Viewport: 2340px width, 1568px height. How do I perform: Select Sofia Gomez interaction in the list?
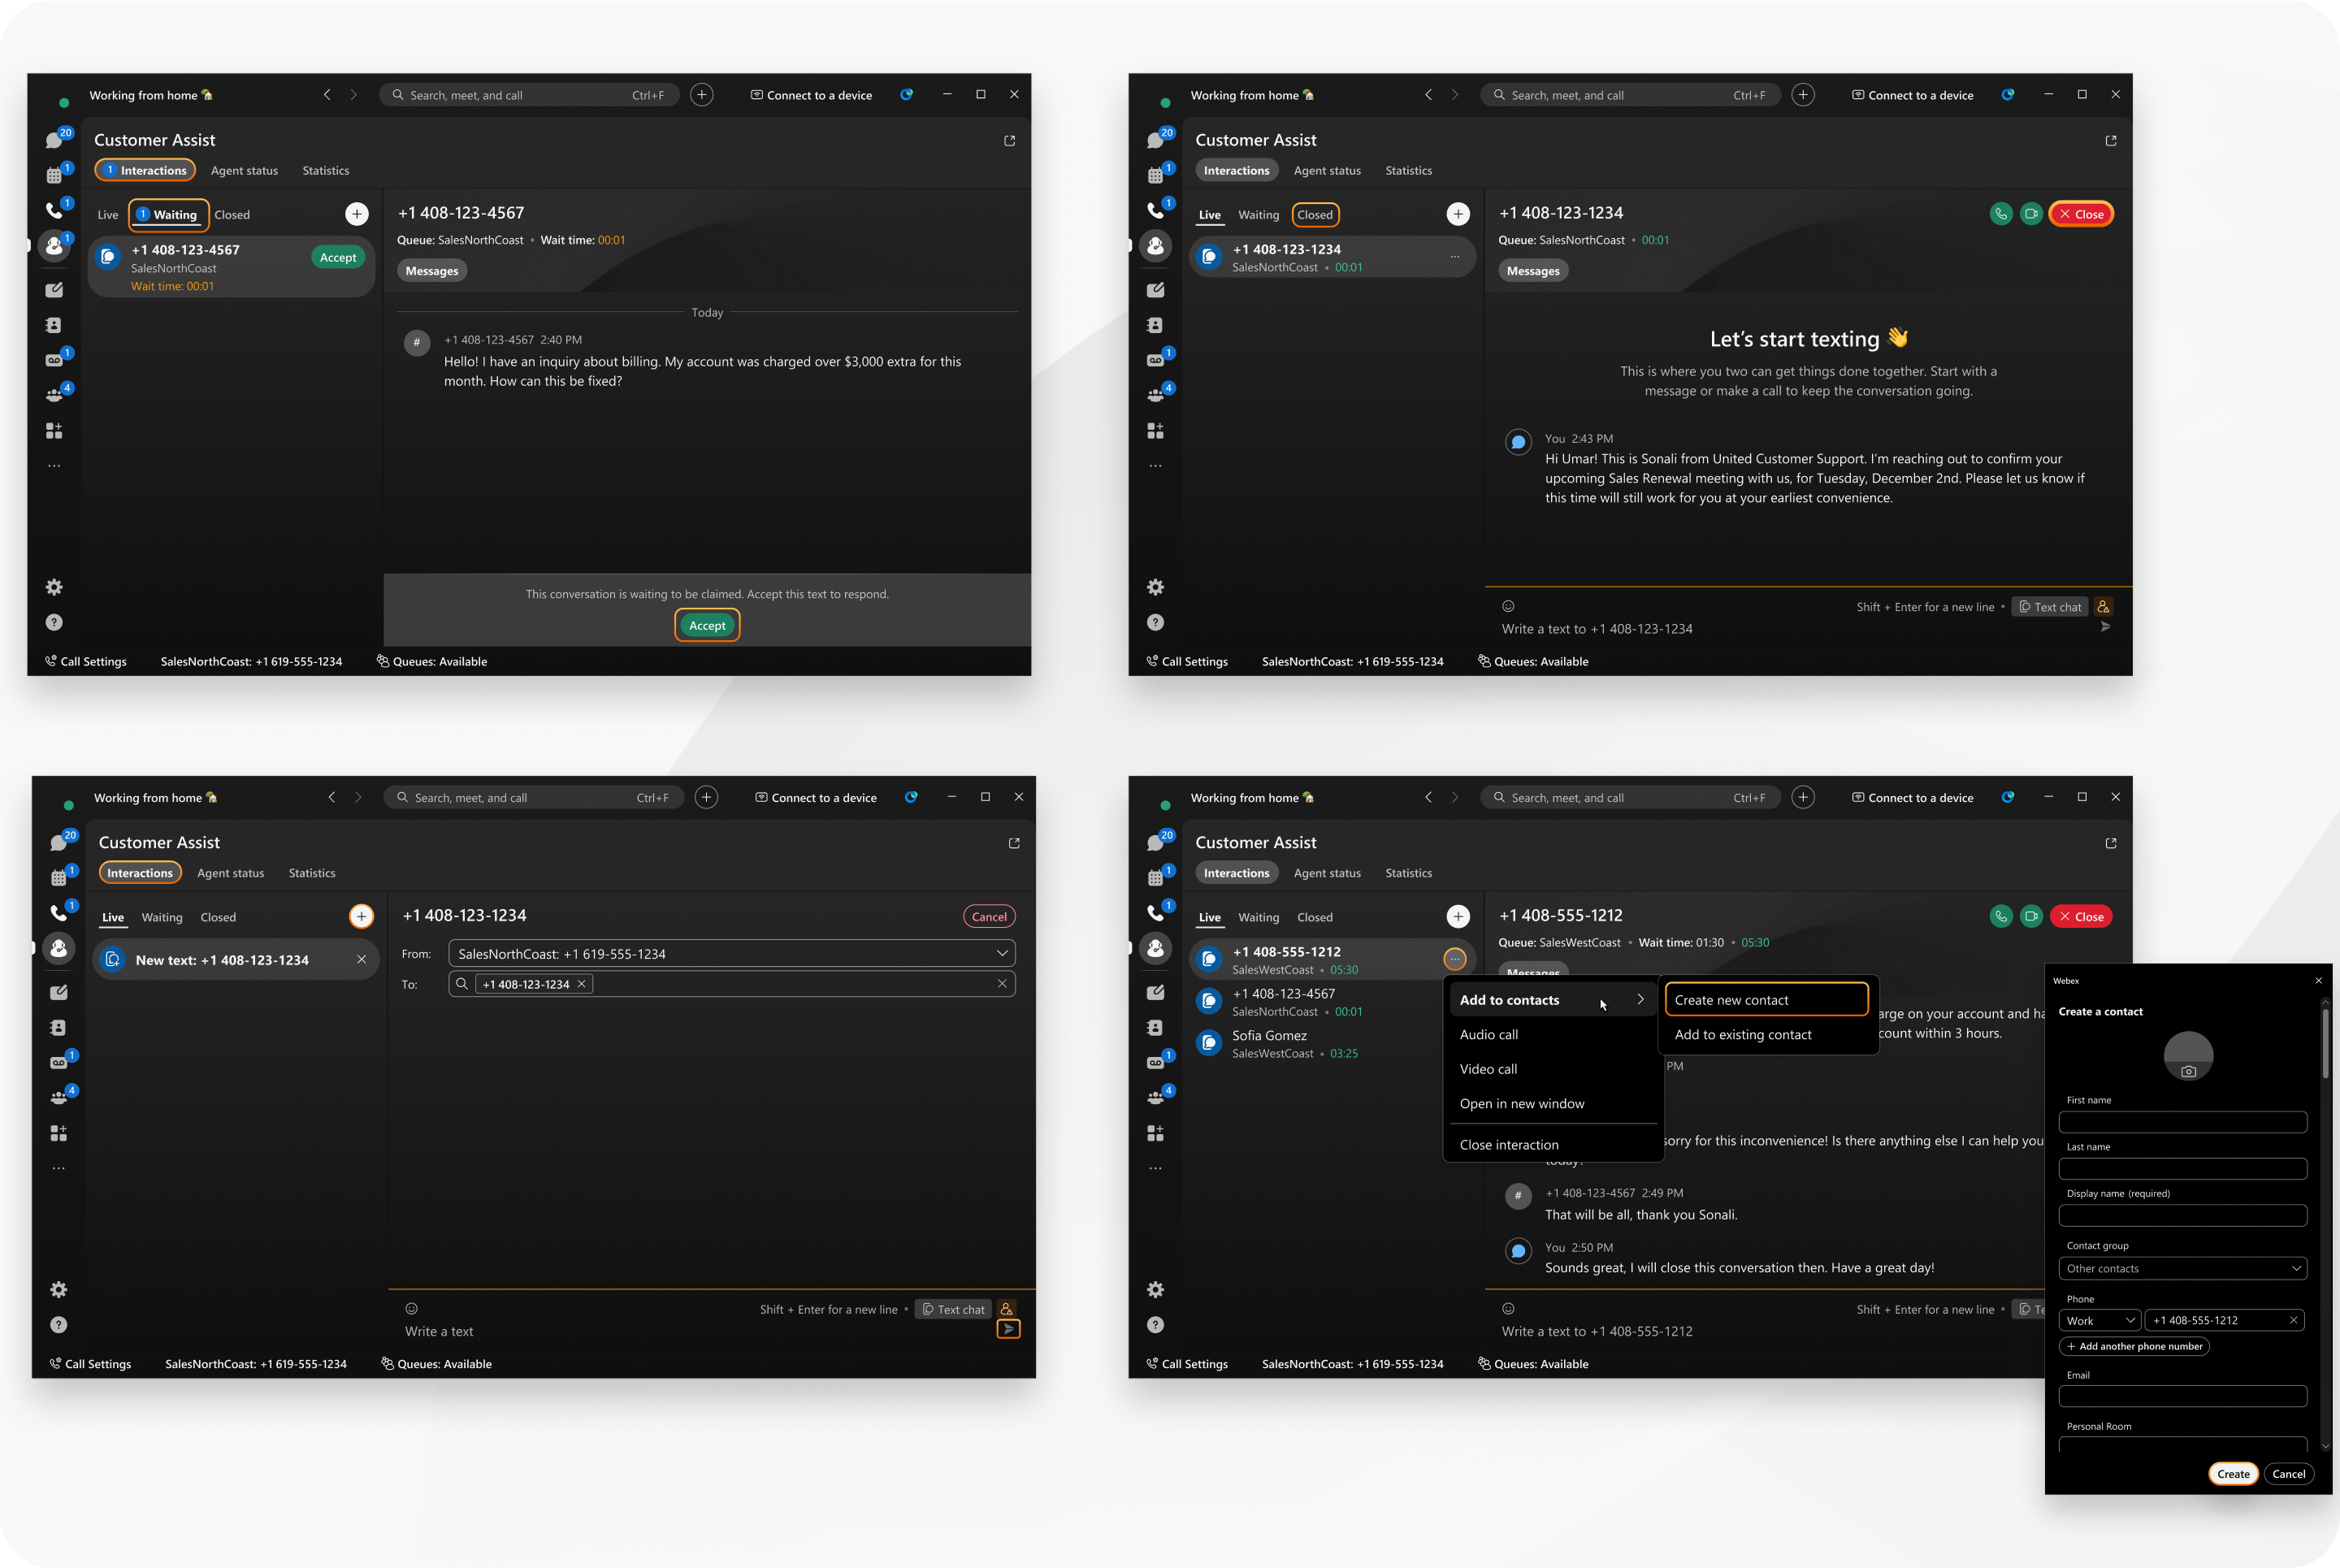1333,1044
